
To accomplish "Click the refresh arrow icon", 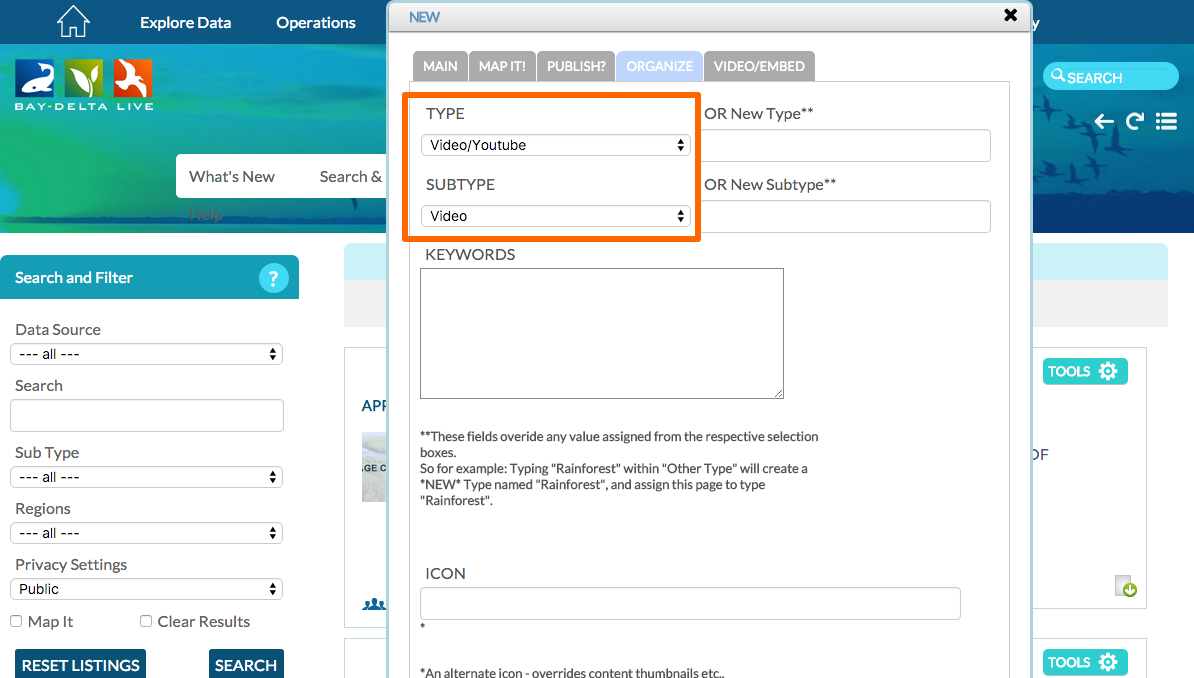I will coord(1134,121).
